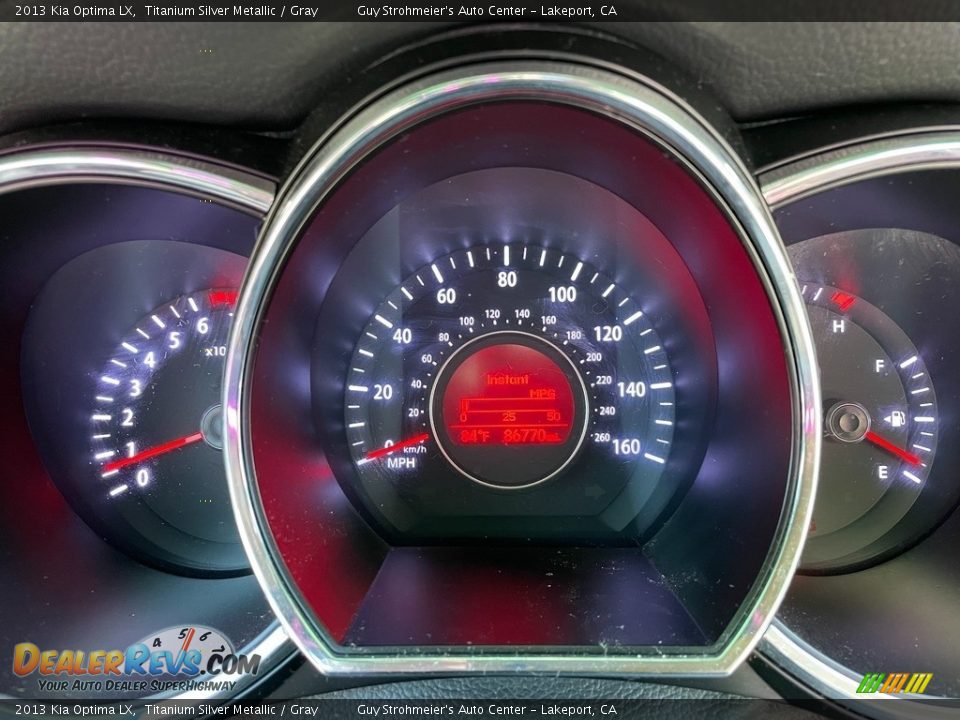Click the 140 mph number on speedometer

(631, 389)
